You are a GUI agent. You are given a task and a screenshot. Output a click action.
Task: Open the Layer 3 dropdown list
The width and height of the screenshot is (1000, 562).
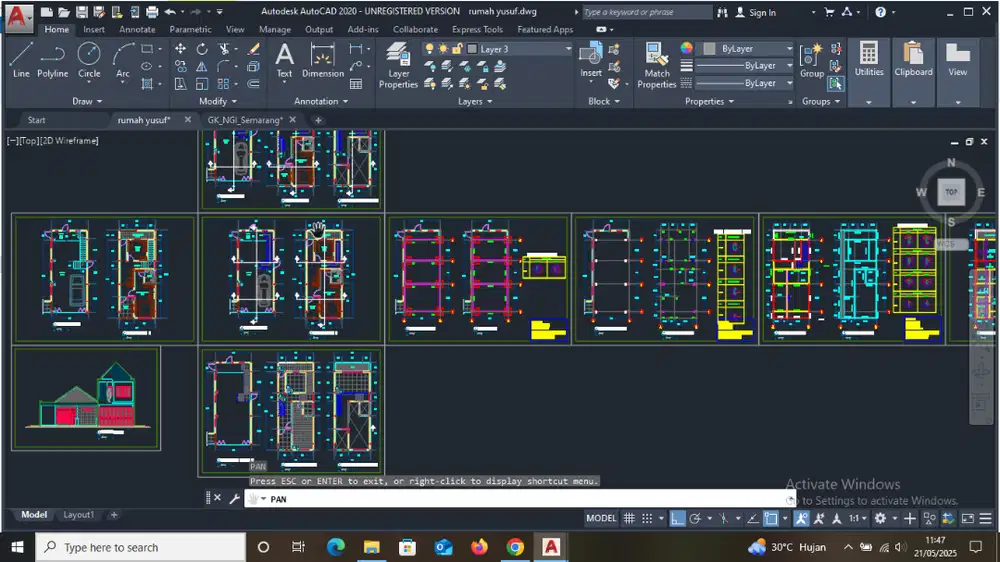pos(568,49)
